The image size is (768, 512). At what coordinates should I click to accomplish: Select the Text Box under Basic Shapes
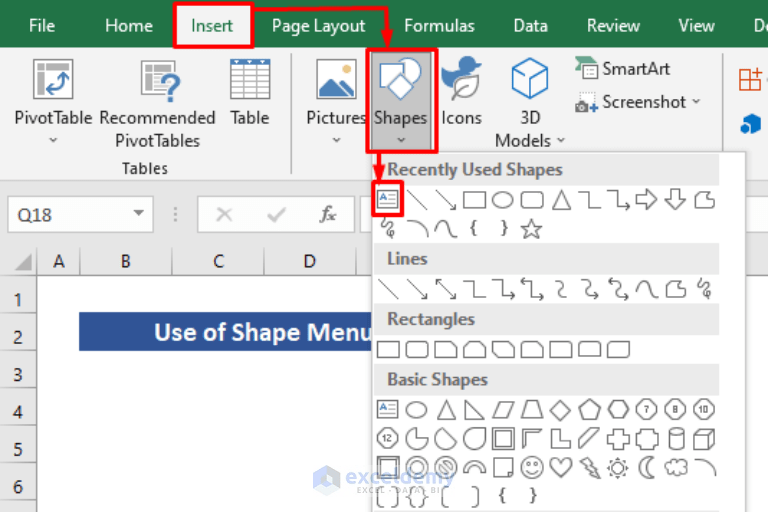tap(387, 409)
